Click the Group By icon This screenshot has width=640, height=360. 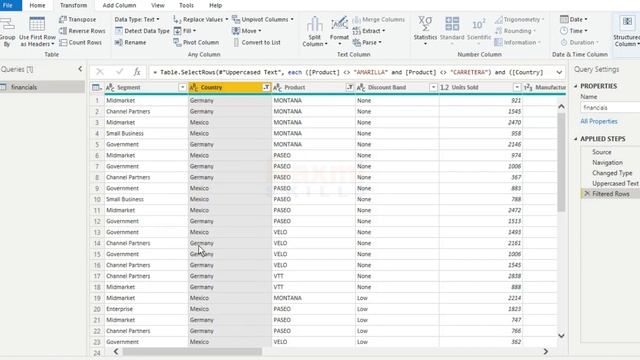click(7, 25)
